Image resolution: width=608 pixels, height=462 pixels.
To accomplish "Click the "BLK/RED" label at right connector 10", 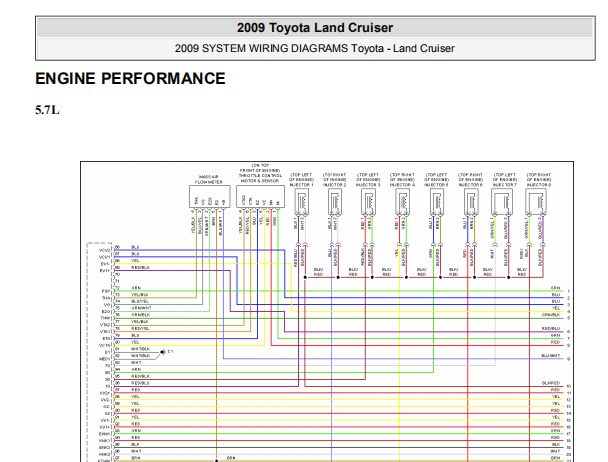I will 551,383.
